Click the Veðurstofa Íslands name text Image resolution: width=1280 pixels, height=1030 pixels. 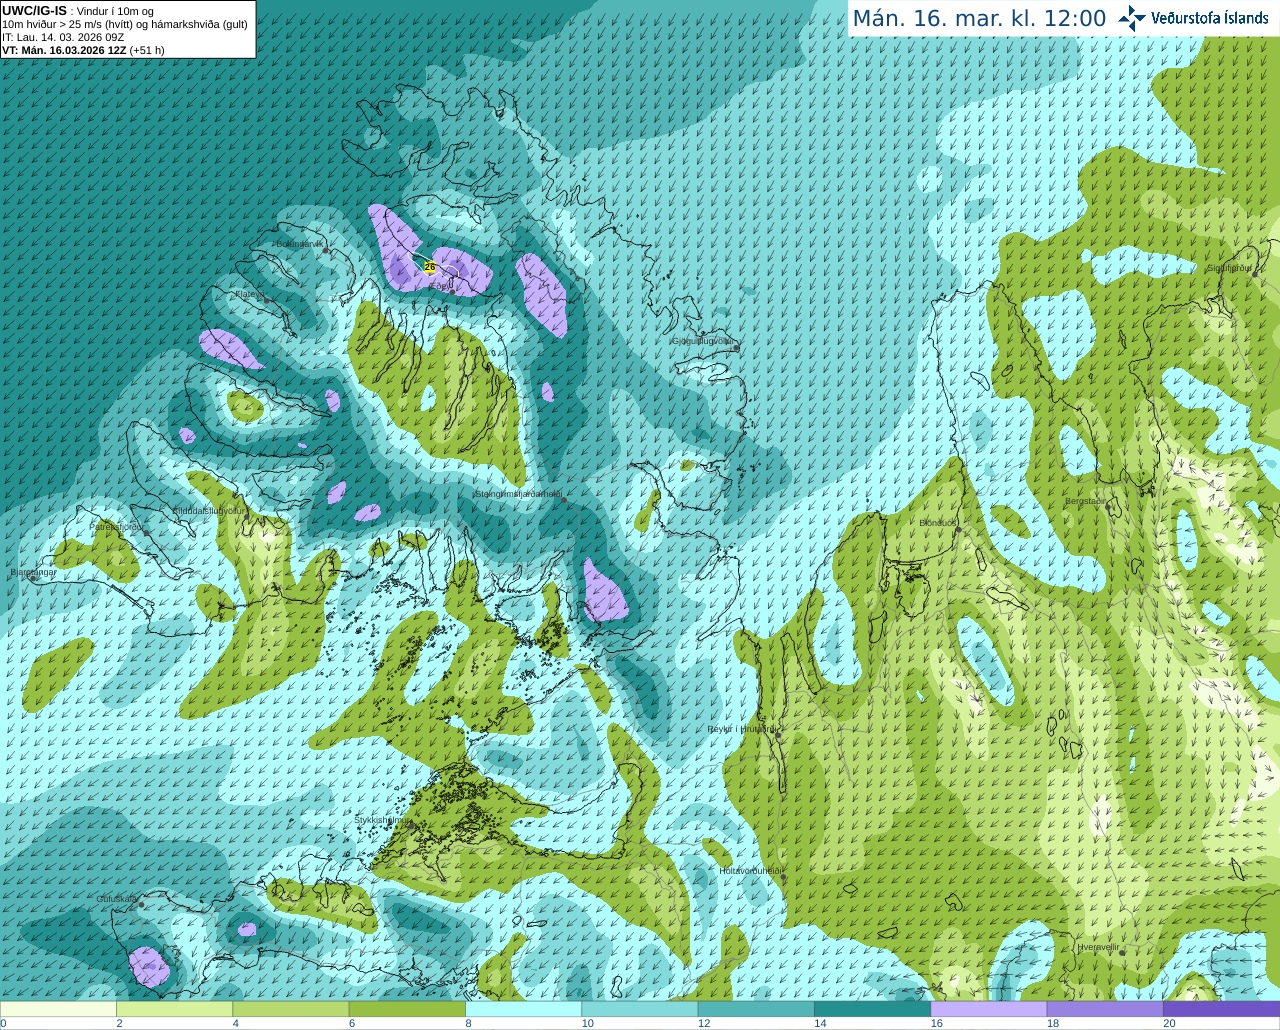tap(1210, 18)
